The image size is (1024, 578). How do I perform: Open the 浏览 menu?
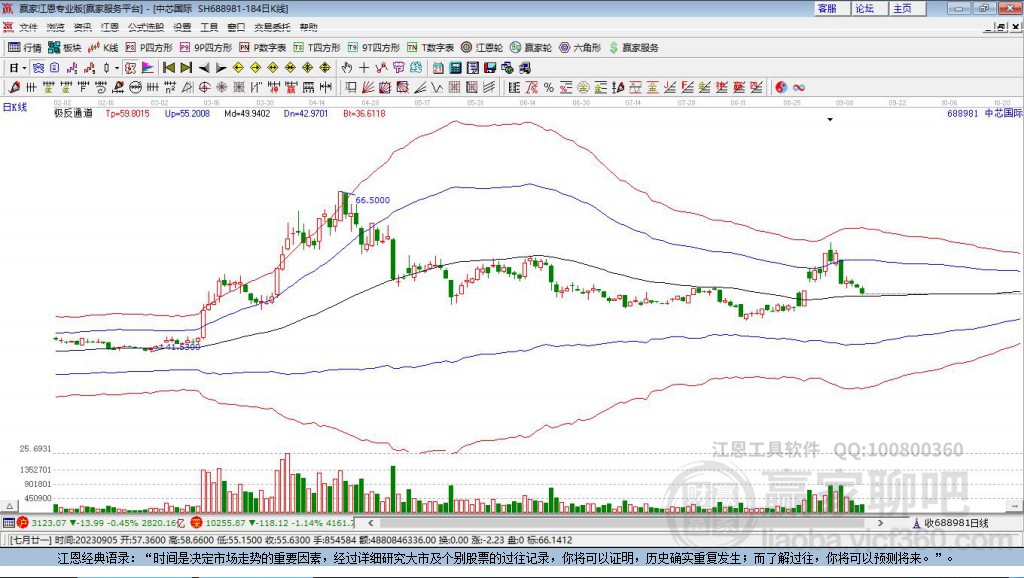pos(56,27)
